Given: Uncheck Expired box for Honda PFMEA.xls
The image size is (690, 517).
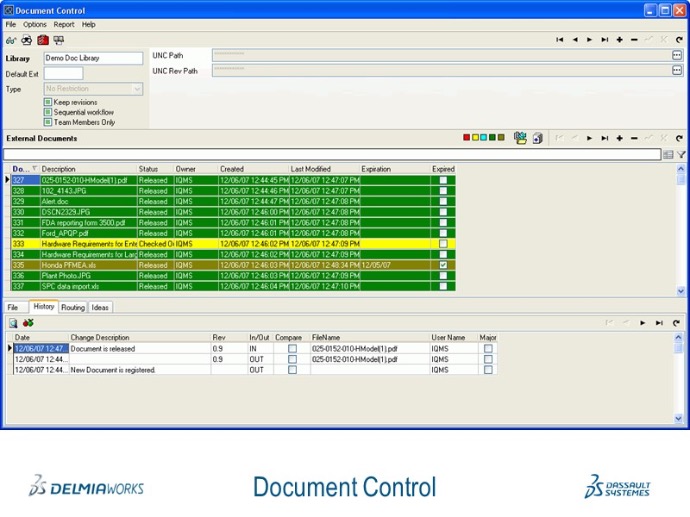Looking at the screenshot, I should [443, 265].
